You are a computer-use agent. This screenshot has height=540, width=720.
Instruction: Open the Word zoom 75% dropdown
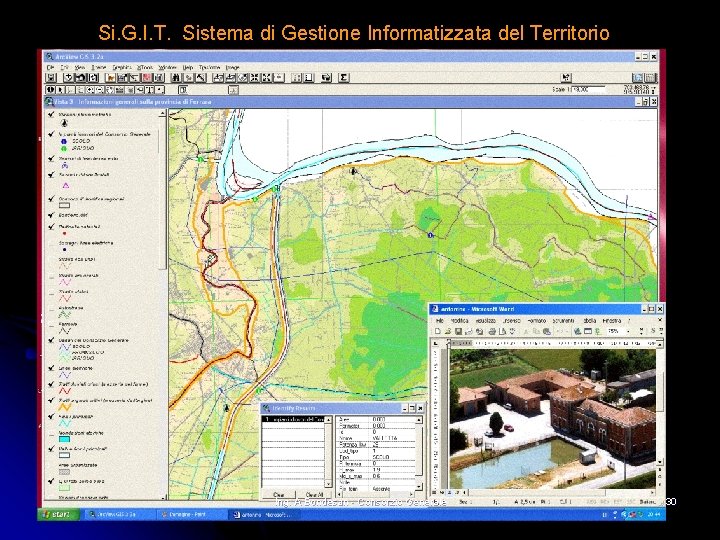tap(627, 331)
